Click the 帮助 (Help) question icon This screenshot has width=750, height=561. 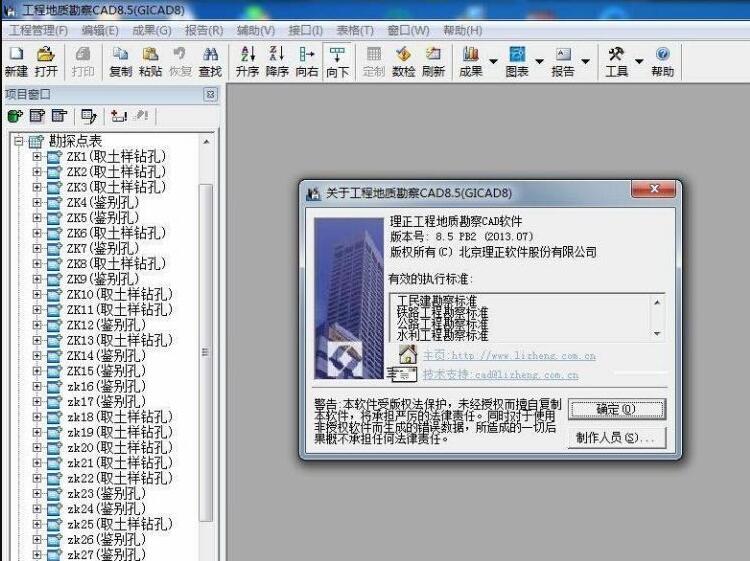662,54
